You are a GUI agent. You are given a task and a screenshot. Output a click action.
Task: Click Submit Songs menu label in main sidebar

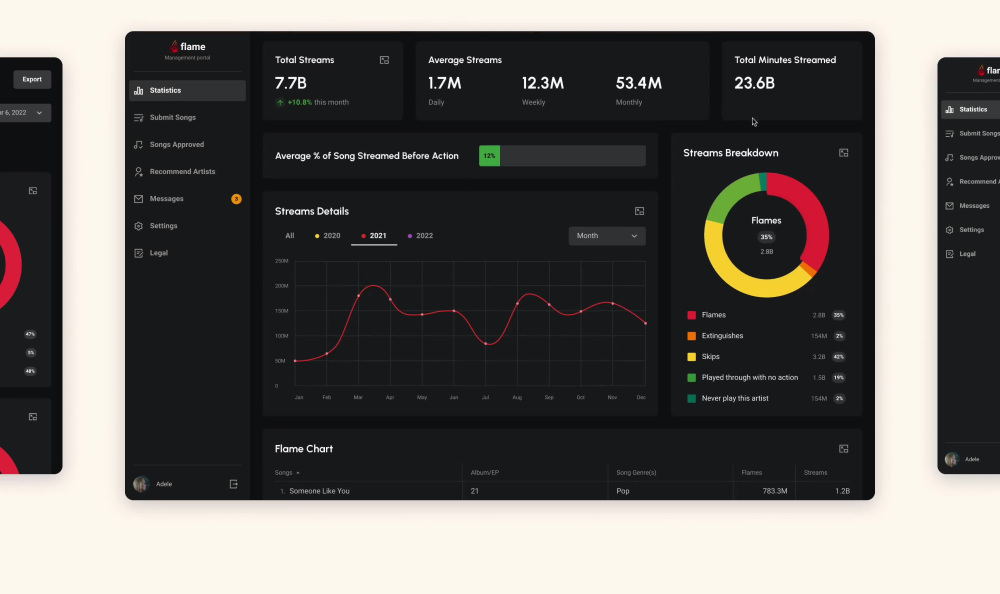pyautogui.click(x=173, y=117)
